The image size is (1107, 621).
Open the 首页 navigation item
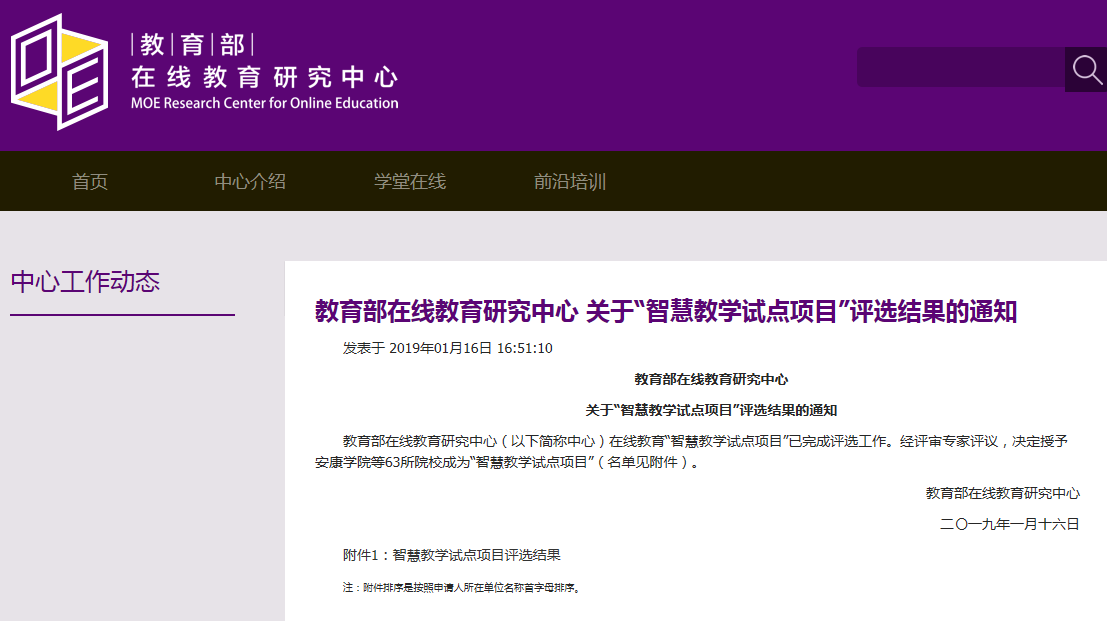[90, 182]
